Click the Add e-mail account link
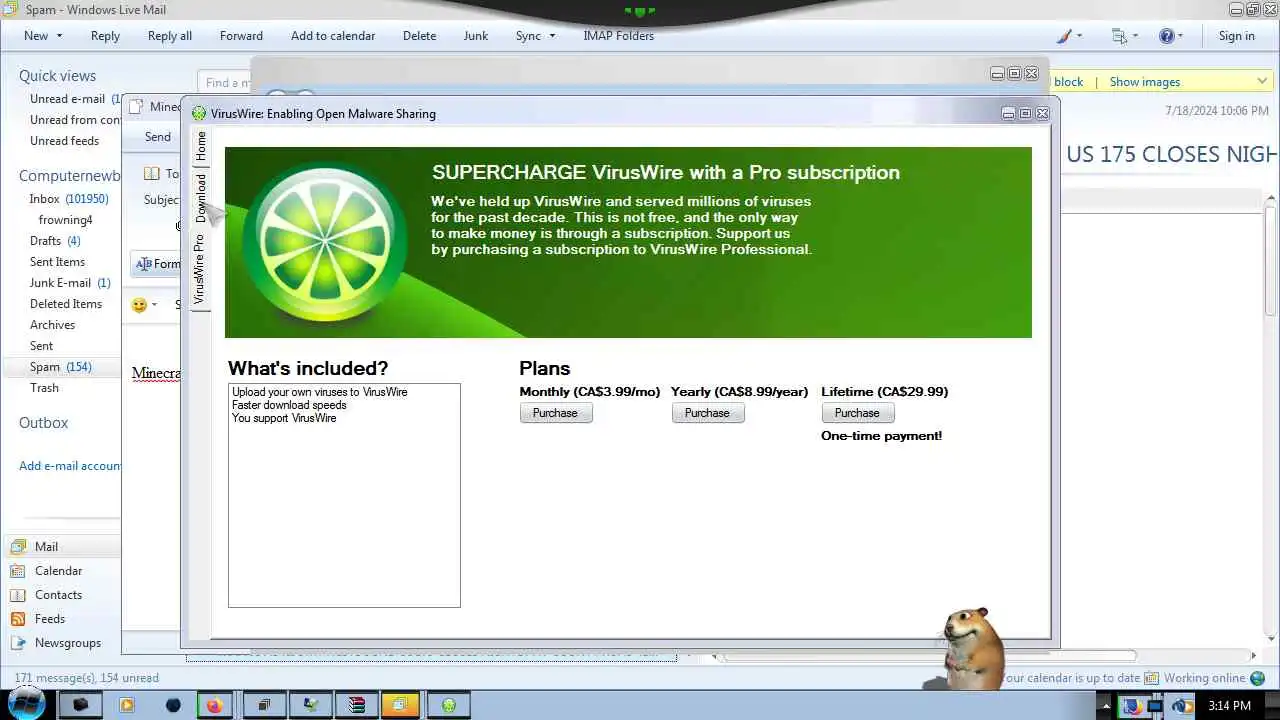The width and height of the screenshot is (1280, 720). tap(70, 466)
